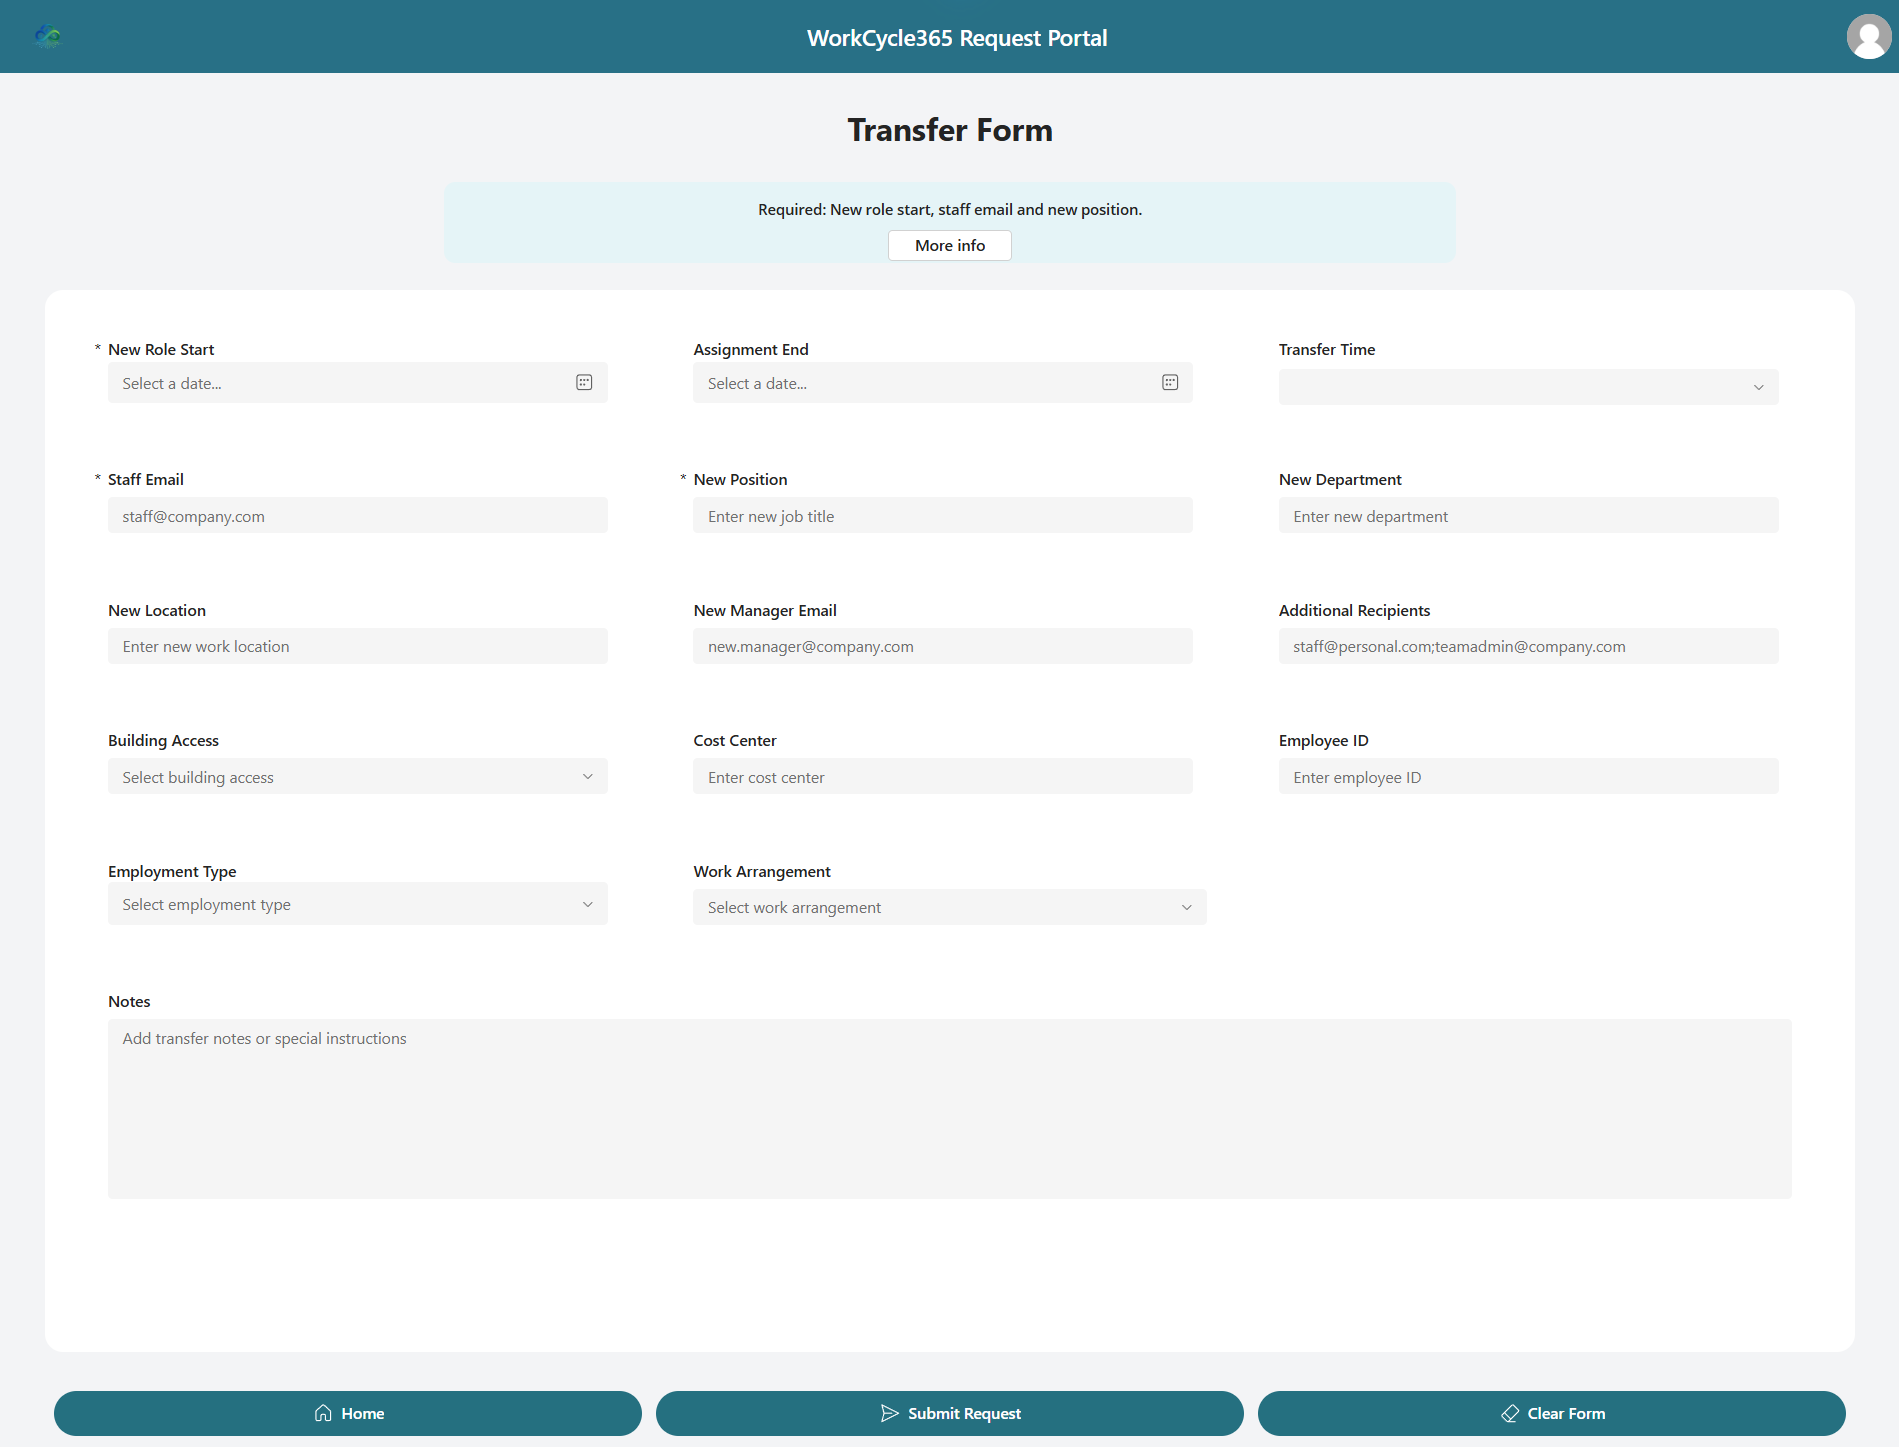Expand the Building Access dropdown
Screen dimensions: 1899x1447
[x=357, y=777]
